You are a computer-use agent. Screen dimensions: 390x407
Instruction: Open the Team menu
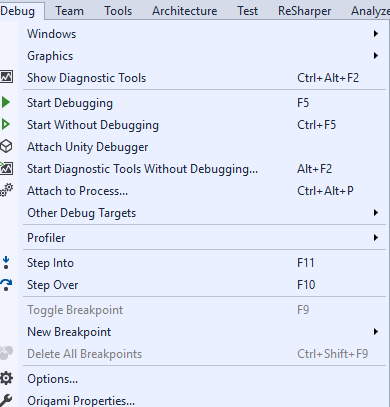[69, 11]
